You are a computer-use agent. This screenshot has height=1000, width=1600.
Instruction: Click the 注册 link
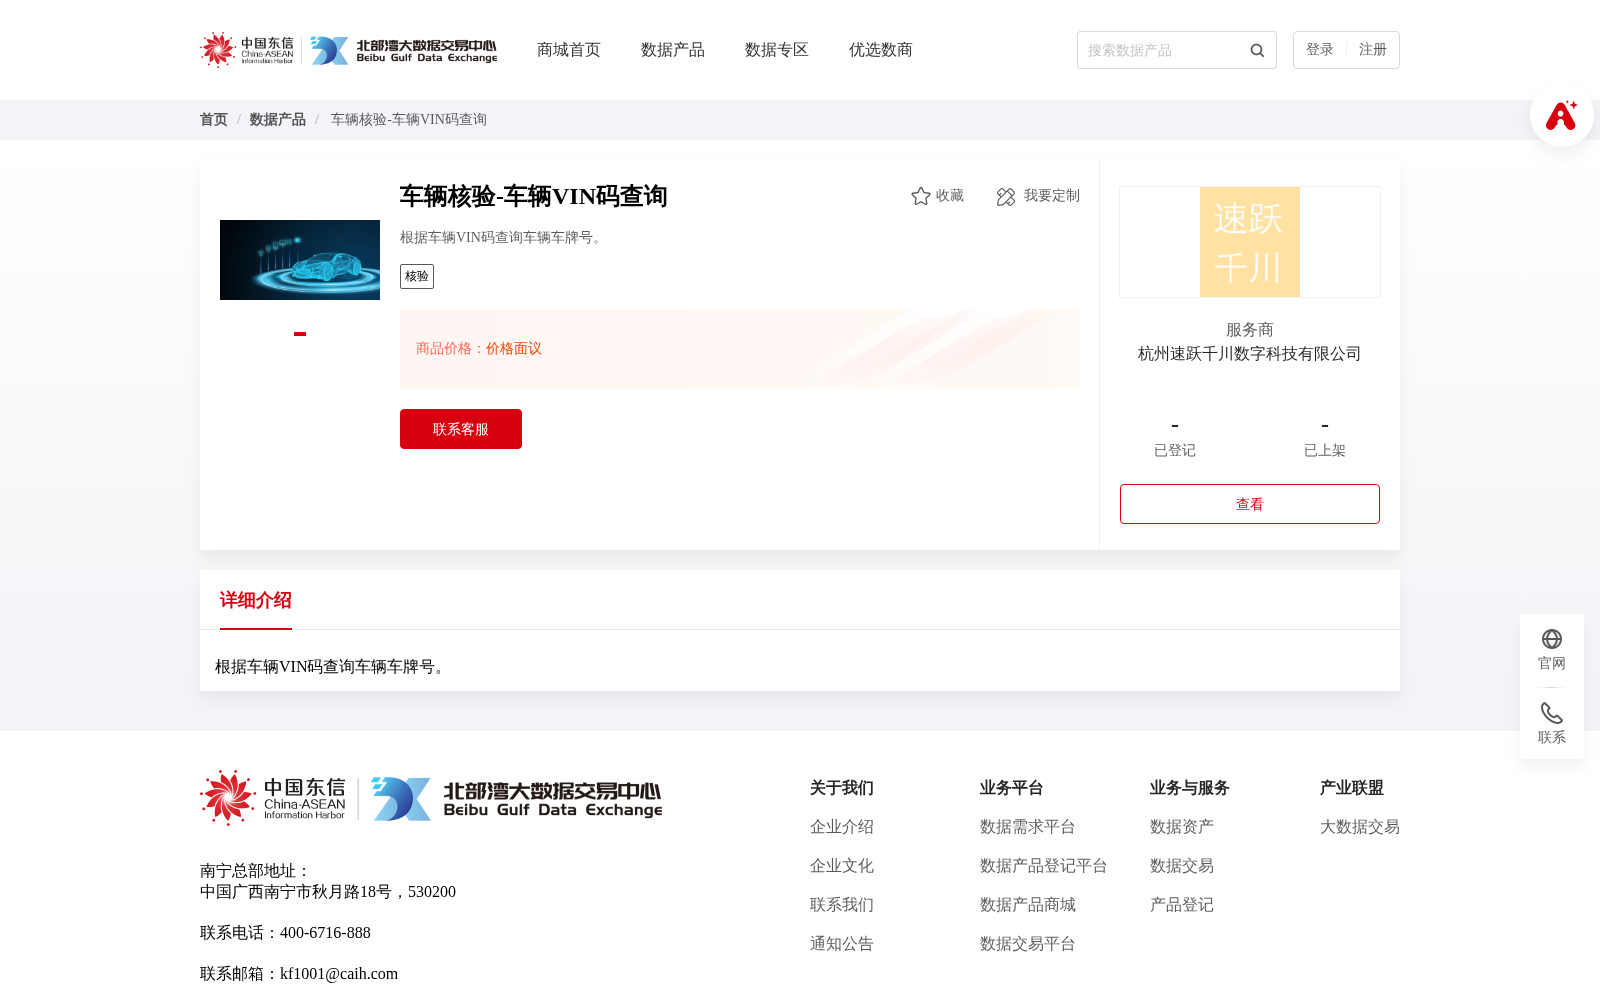[1373, 50]
